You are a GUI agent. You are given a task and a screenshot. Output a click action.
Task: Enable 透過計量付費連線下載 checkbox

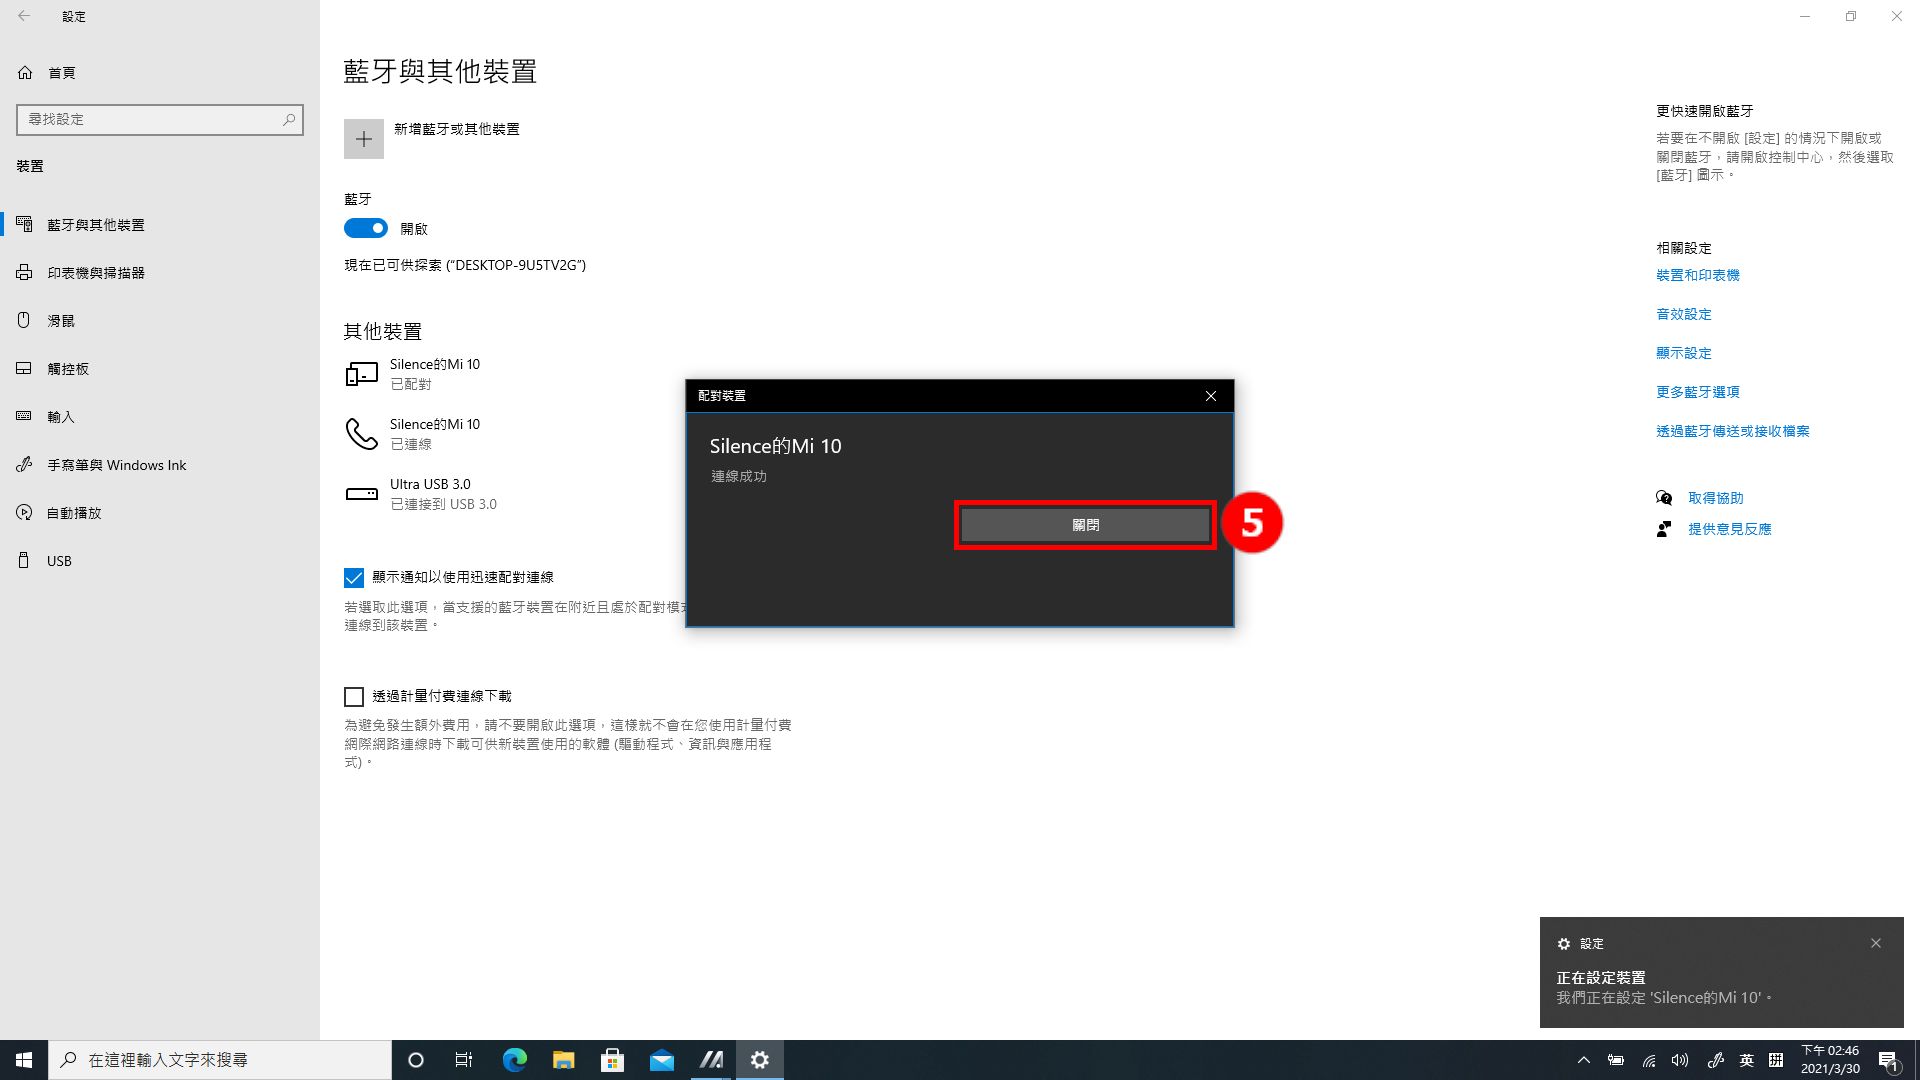[354, 697]
